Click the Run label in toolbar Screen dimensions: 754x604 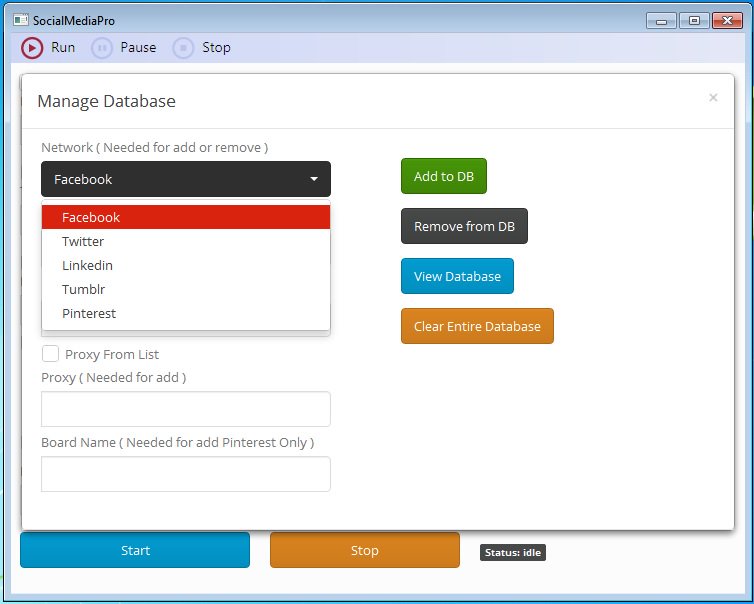pyautogui.click(x=63, y=48)
